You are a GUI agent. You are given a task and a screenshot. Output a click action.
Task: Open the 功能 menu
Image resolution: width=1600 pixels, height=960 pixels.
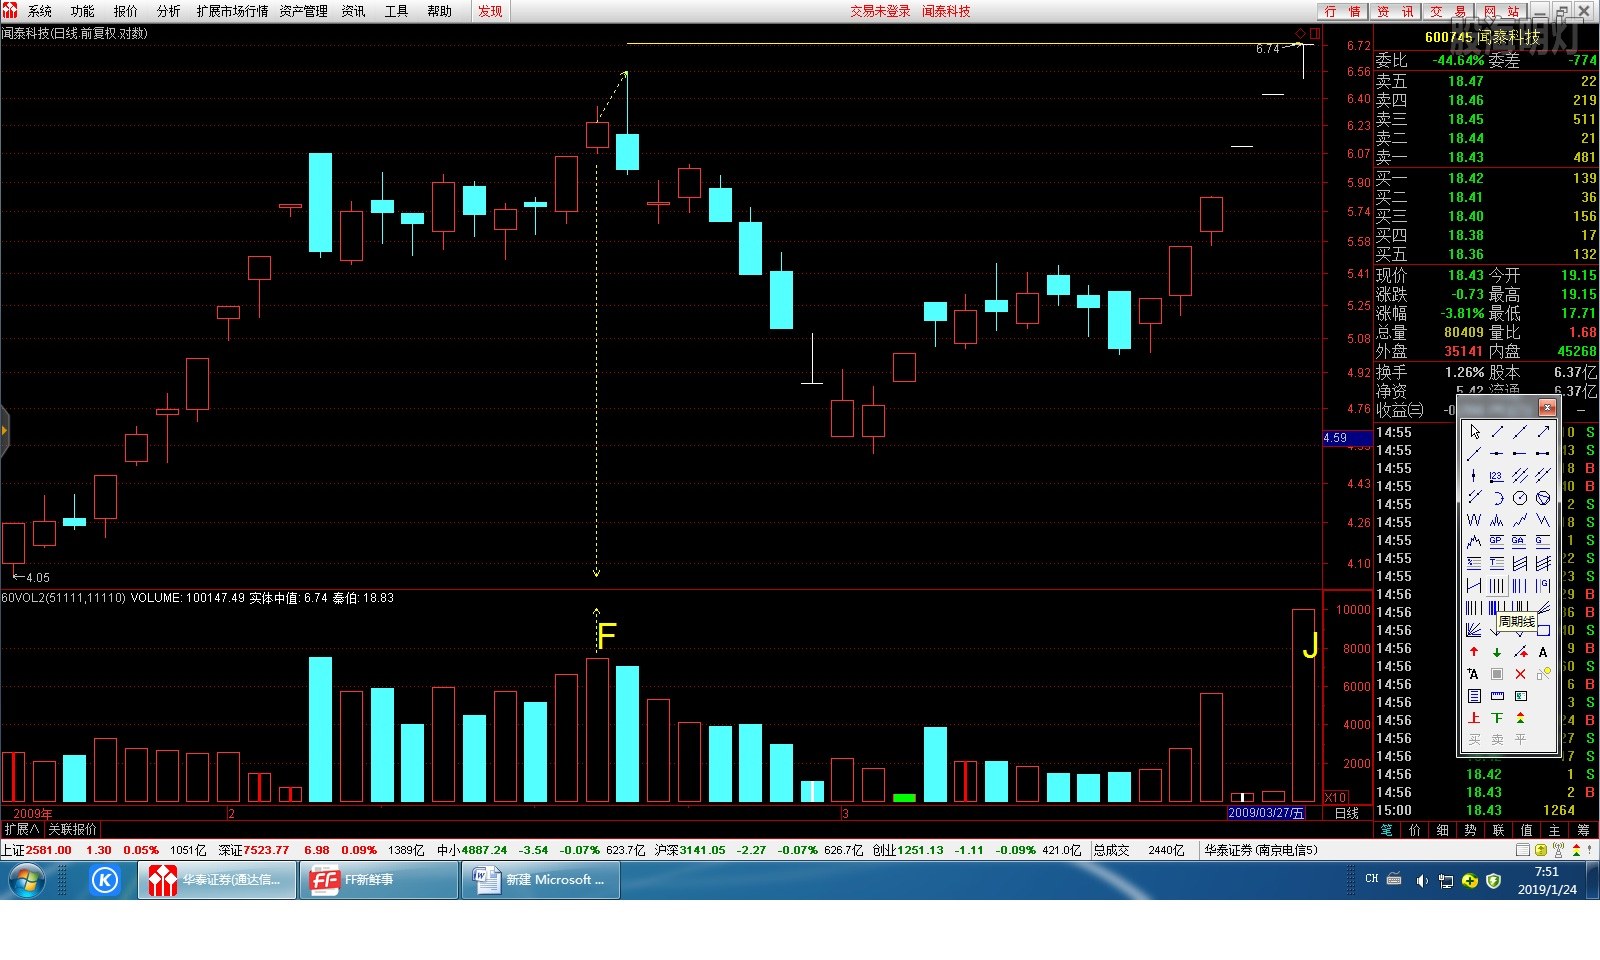tap(83, 11)
